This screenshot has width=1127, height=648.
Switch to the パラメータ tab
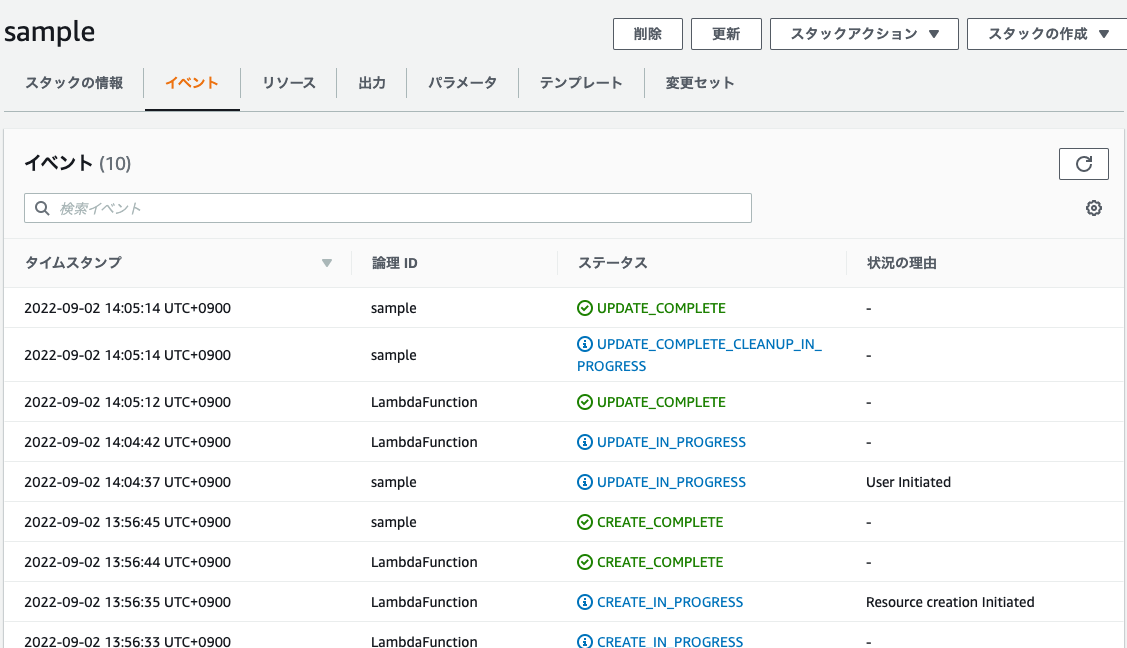(462, 83)
